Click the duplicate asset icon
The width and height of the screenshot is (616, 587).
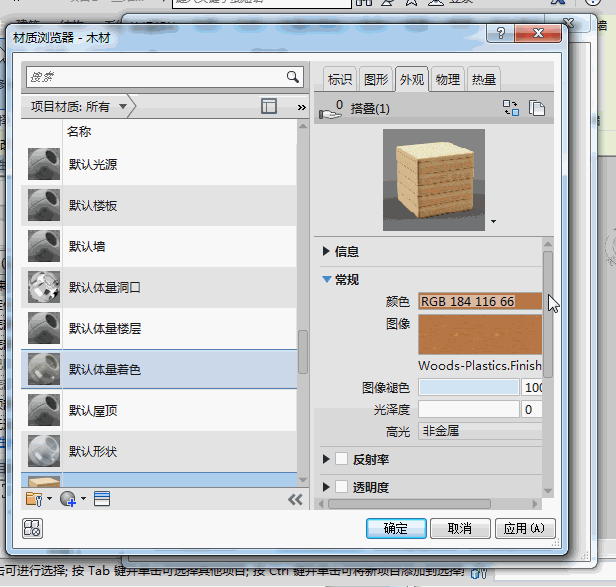(537, 109)
